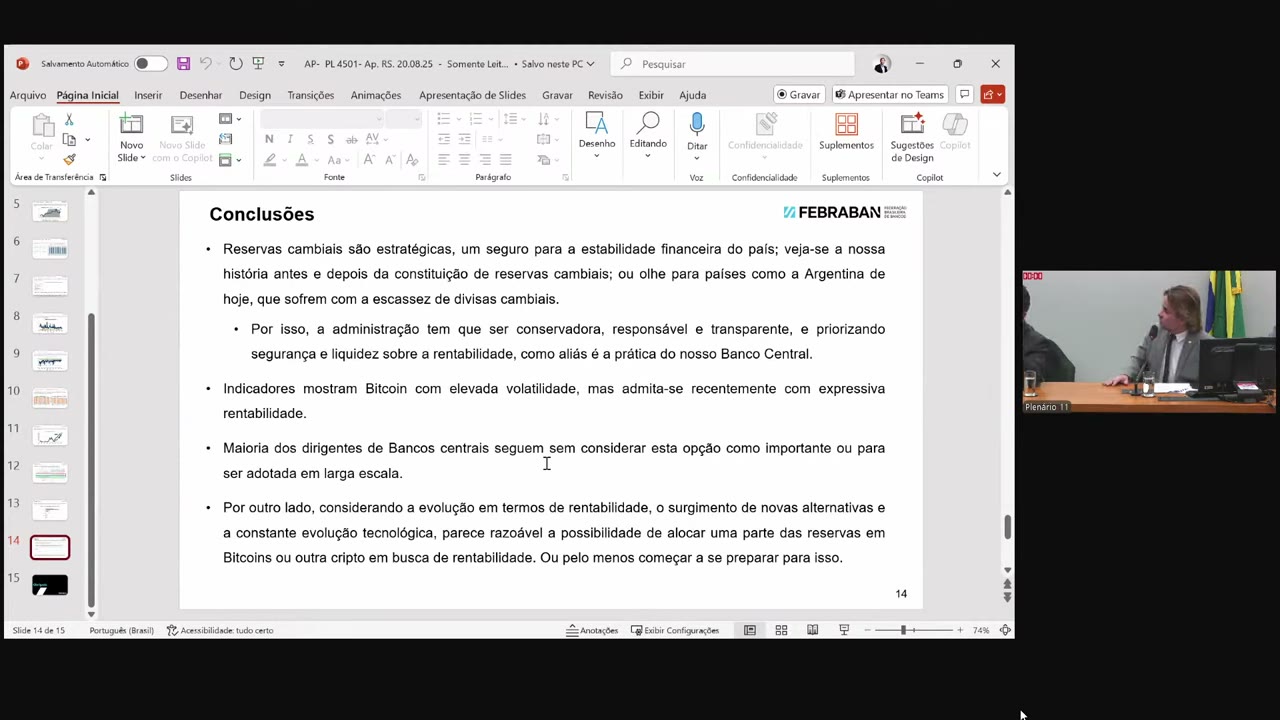This screenshot has width=1280, height=720.
Task: Click Acessibilidade: tudo certo status
Action: pyautogui.click(x=220, y=631)
